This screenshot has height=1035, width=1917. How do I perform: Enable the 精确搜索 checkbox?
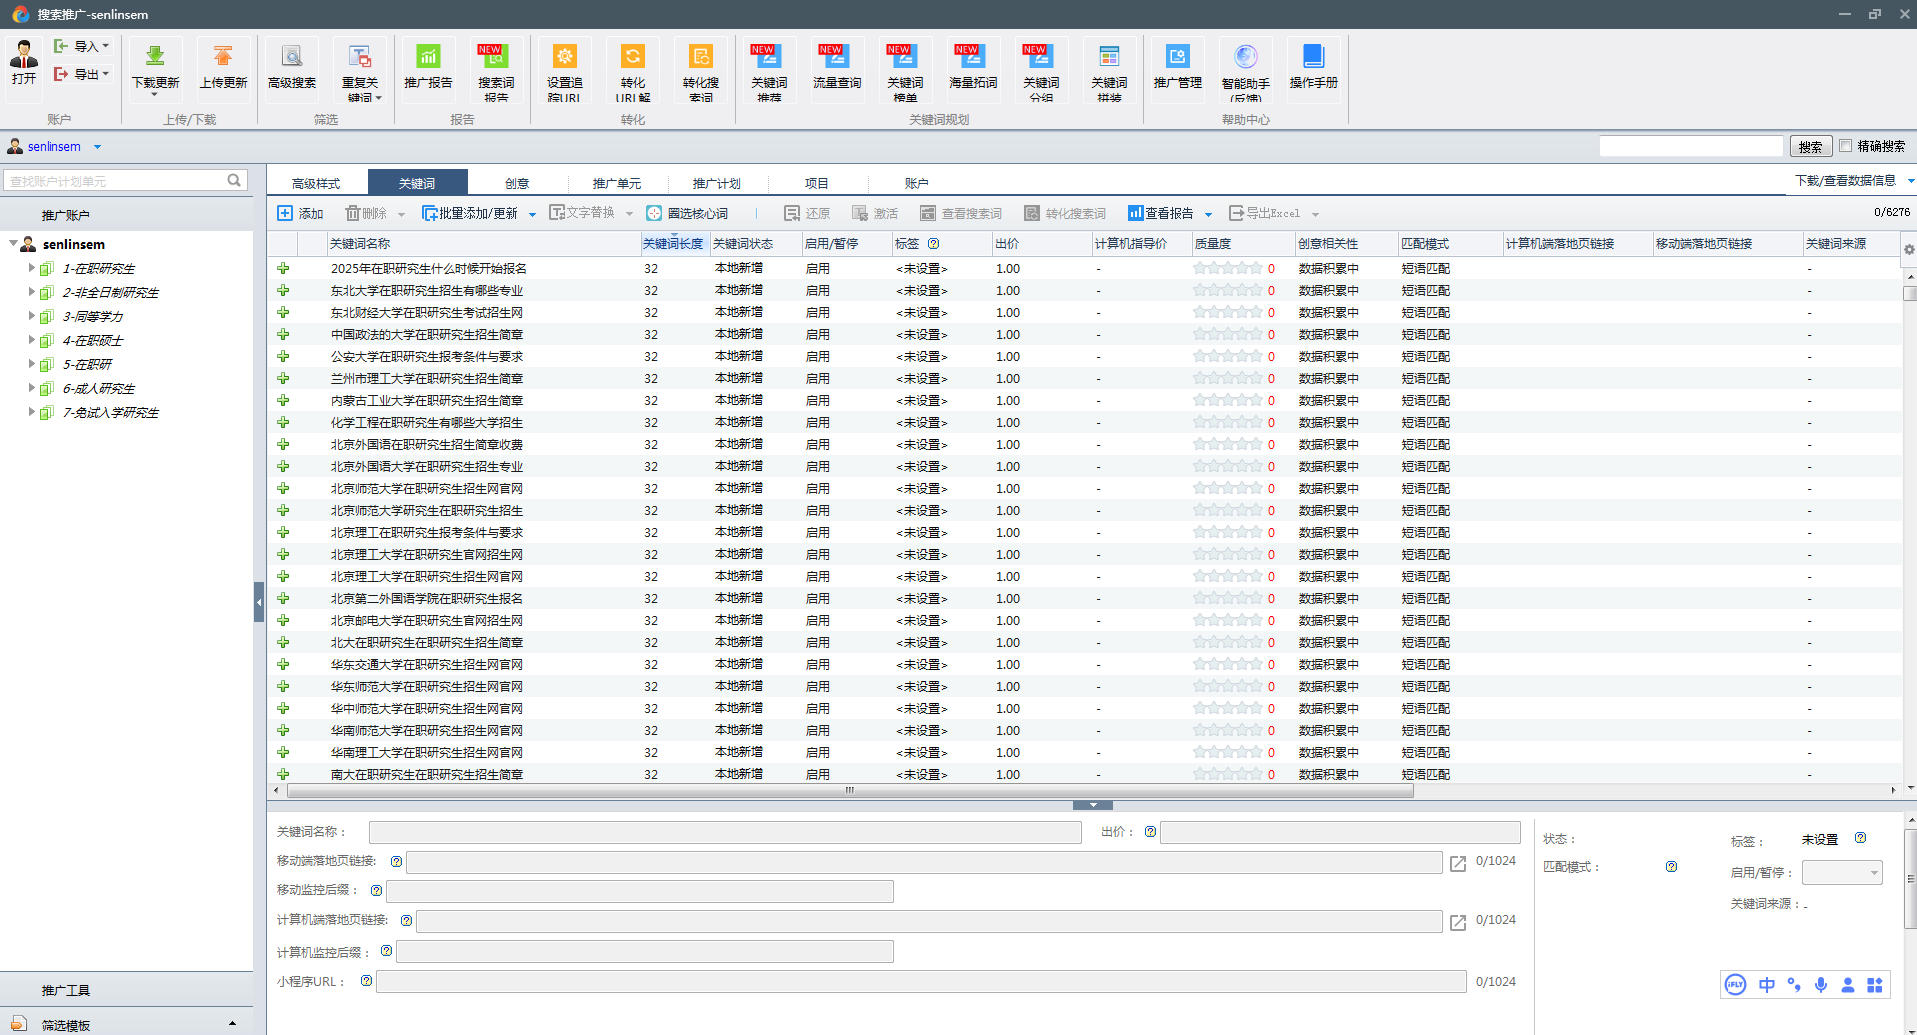point(1846,146)
